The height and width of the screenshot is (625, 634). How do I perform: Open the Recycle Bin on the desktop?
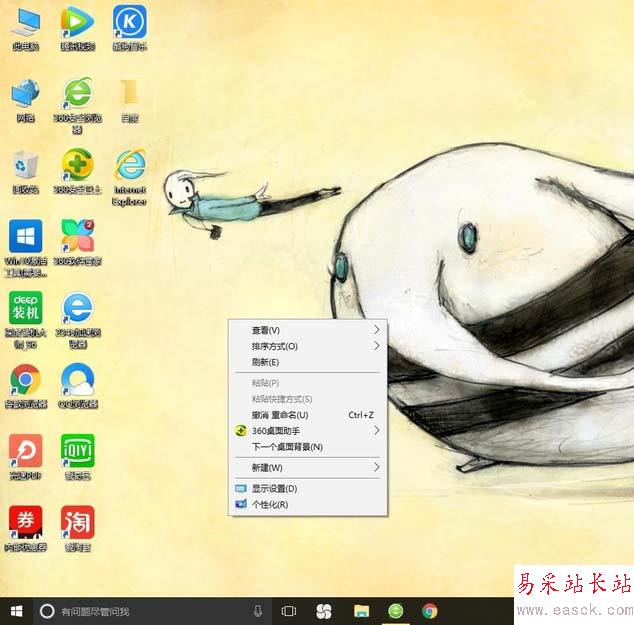pyautogui.click(x=25, y=166)
